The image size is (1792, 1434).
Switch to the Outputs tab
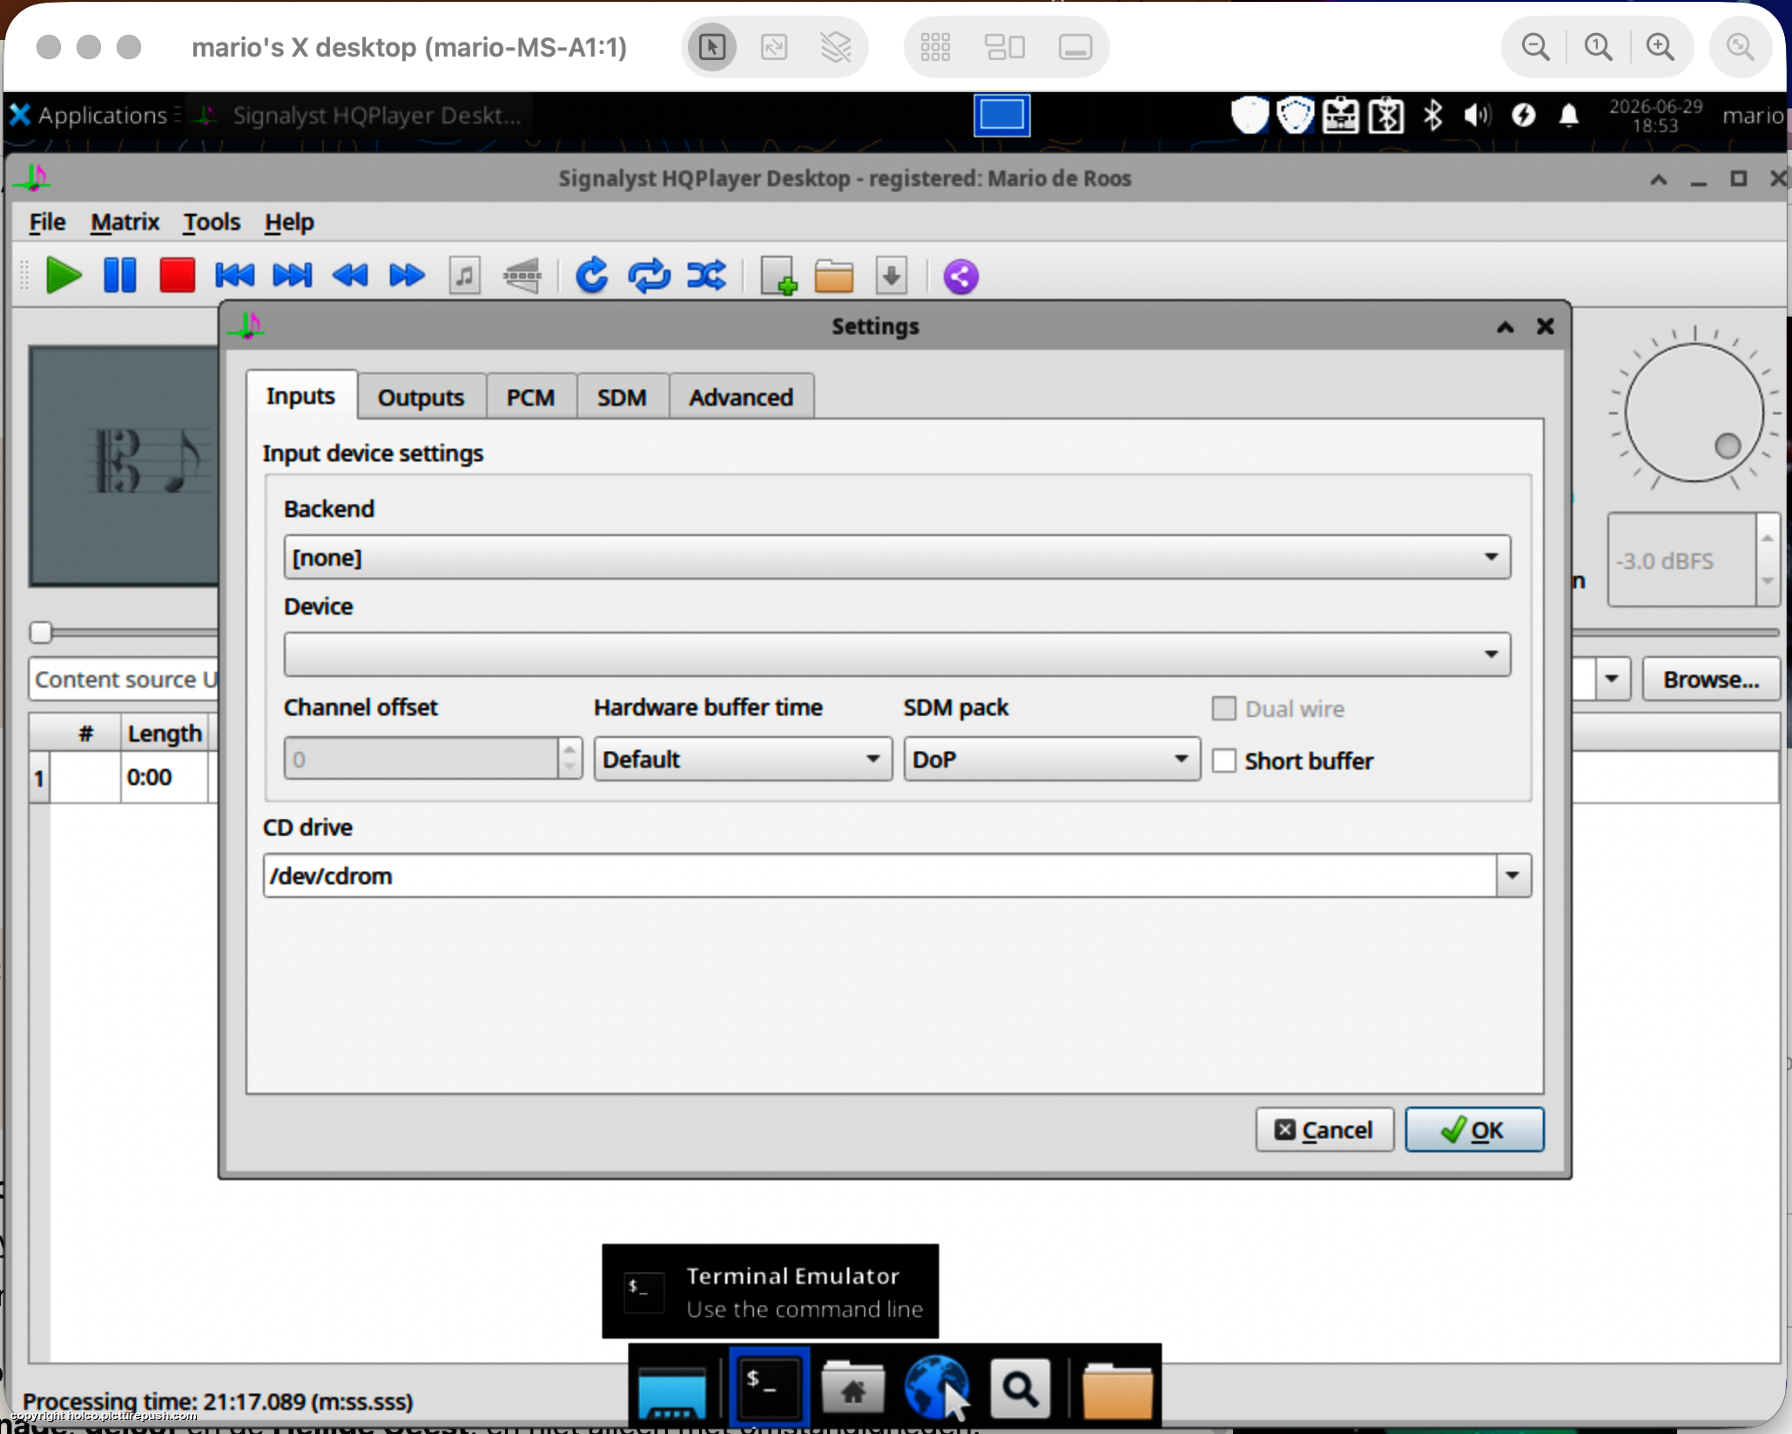(x=421, y=397)
